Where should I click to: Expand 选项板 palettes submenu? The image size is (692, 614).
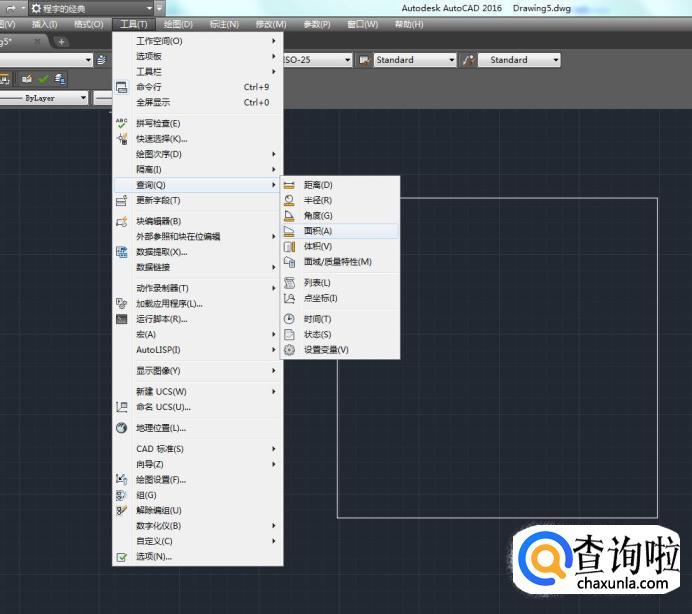tap(198, 56)
